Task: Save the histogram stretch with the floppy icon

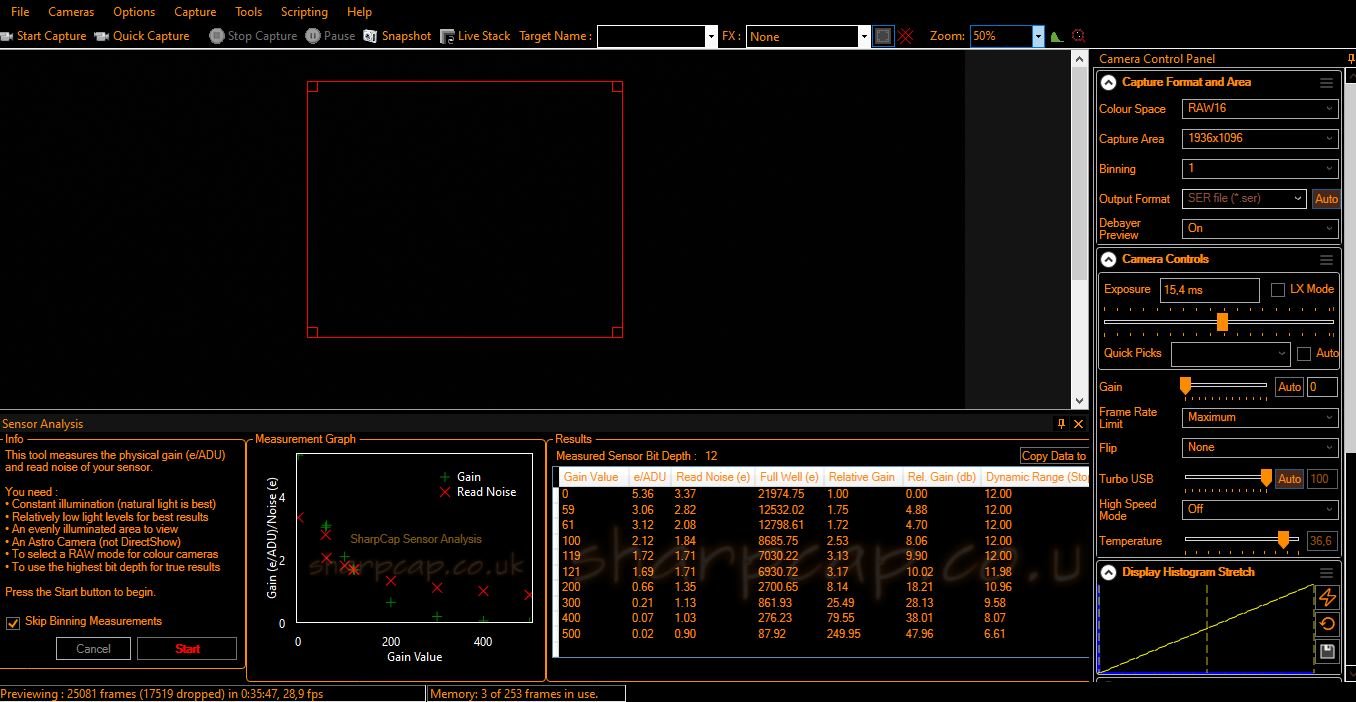Action: tap(1327, 652)
